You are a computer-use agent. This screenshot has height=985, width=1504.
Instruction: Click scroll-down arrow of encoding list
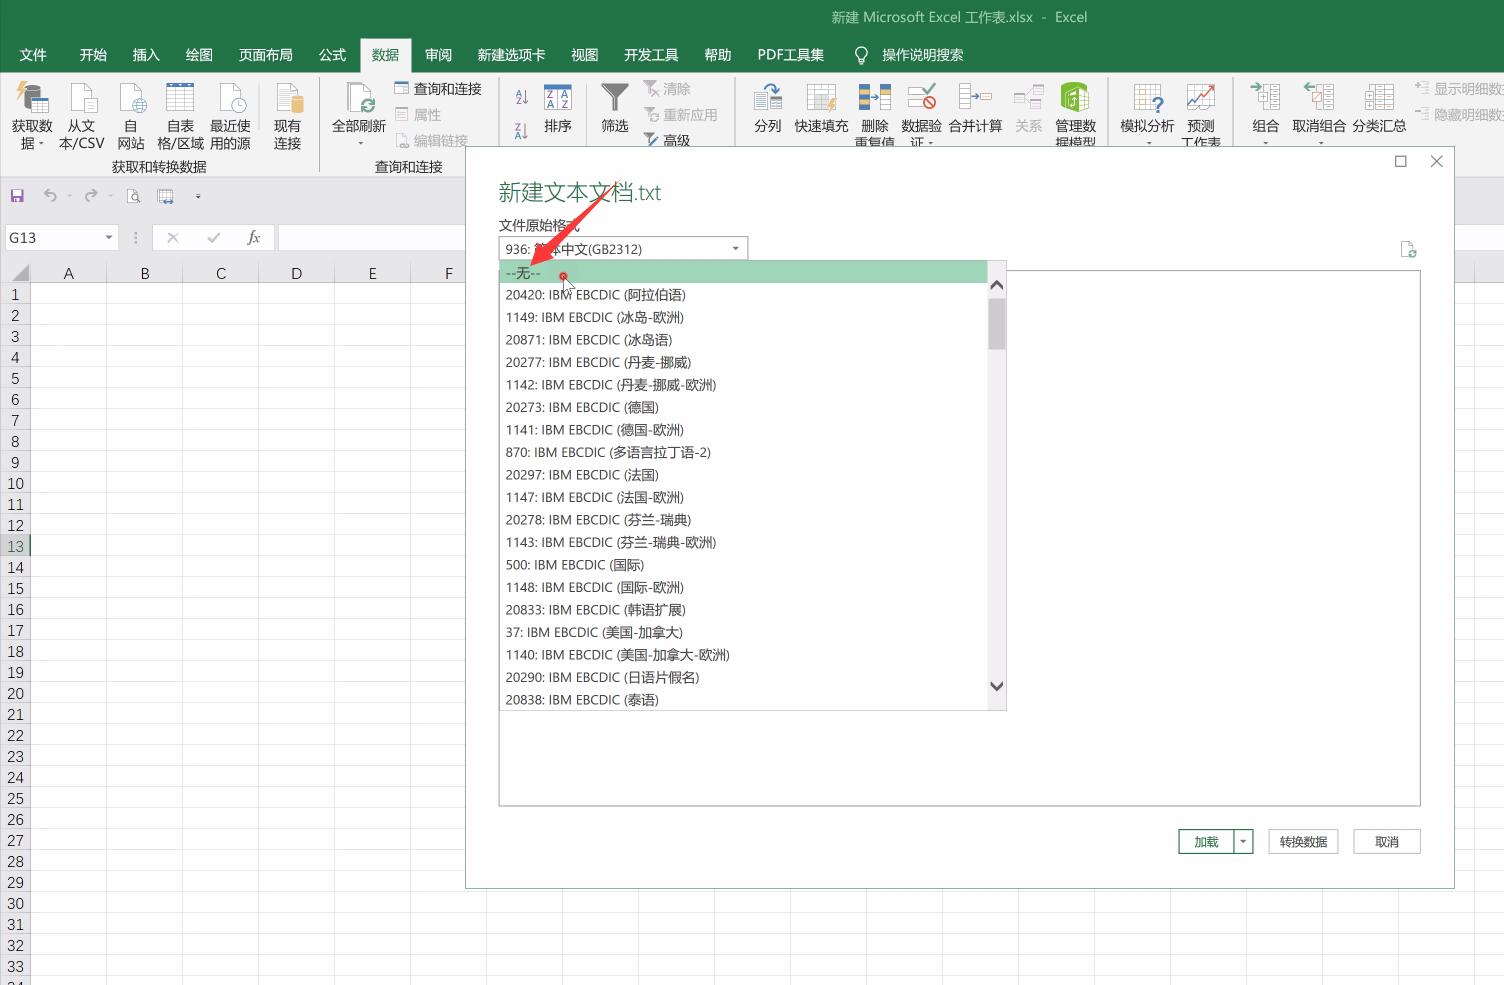(x=996, y=686)
